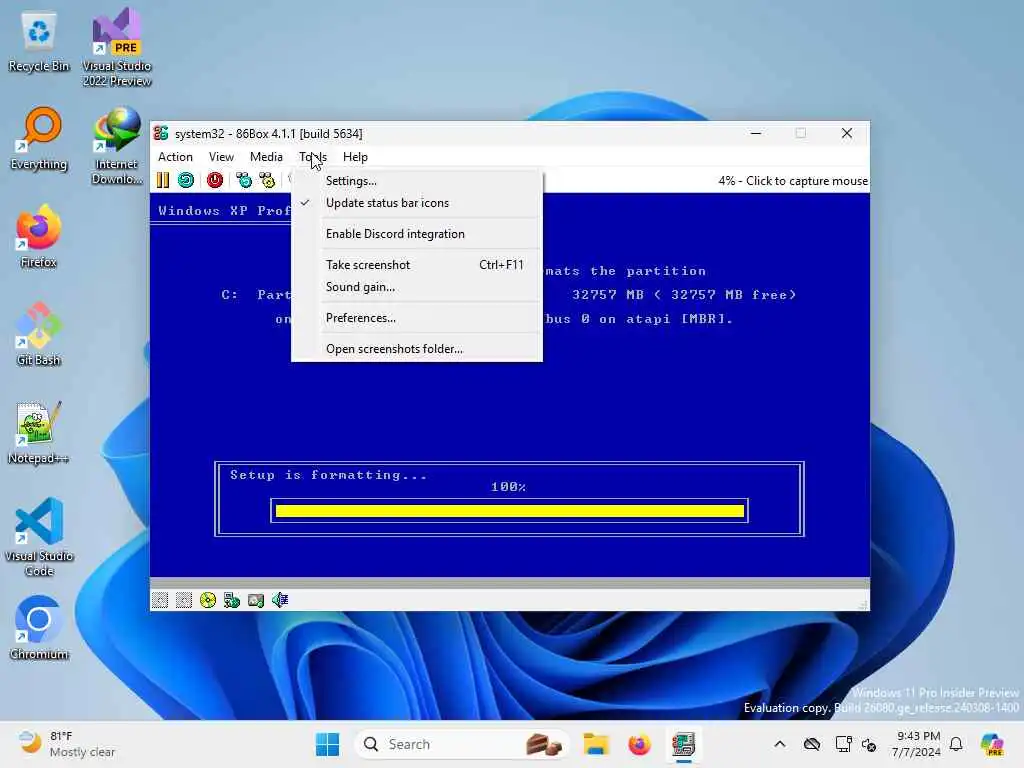Open notifications bell icon
Image resolution: width=1024 pixels, height=768 pixels.
[x=956, y=744]
